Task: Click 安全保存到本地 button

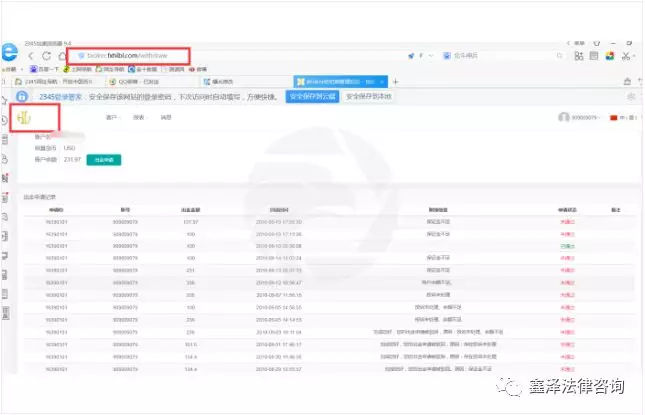Action: [369, 97]
